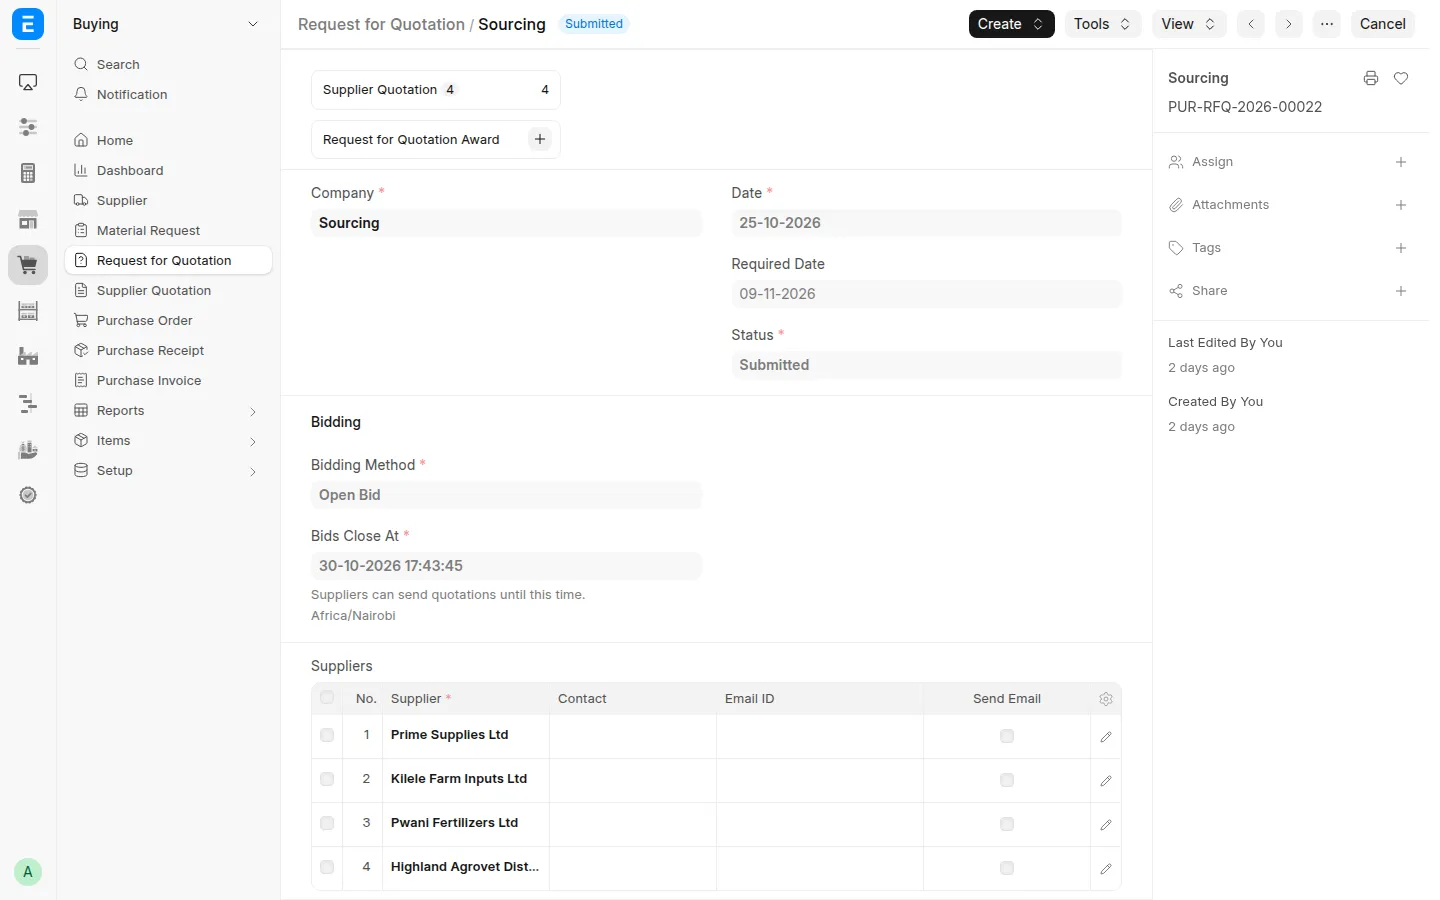Open Supplier in sidebar
This screenshot has height=900, width=1440.
click(x=168, y=201)
